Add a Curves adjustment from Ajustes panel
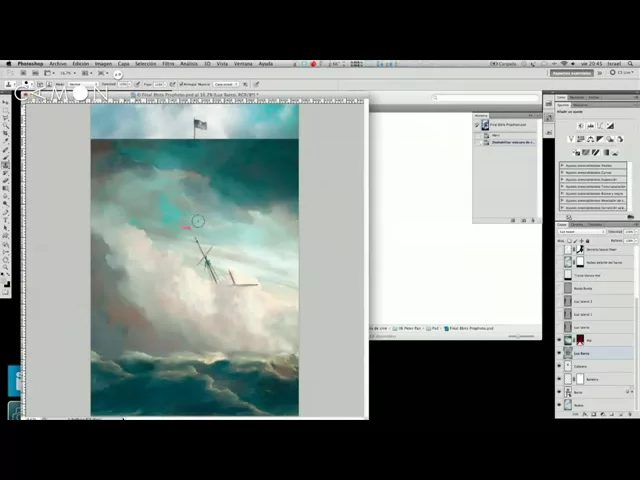 point(600,126)
